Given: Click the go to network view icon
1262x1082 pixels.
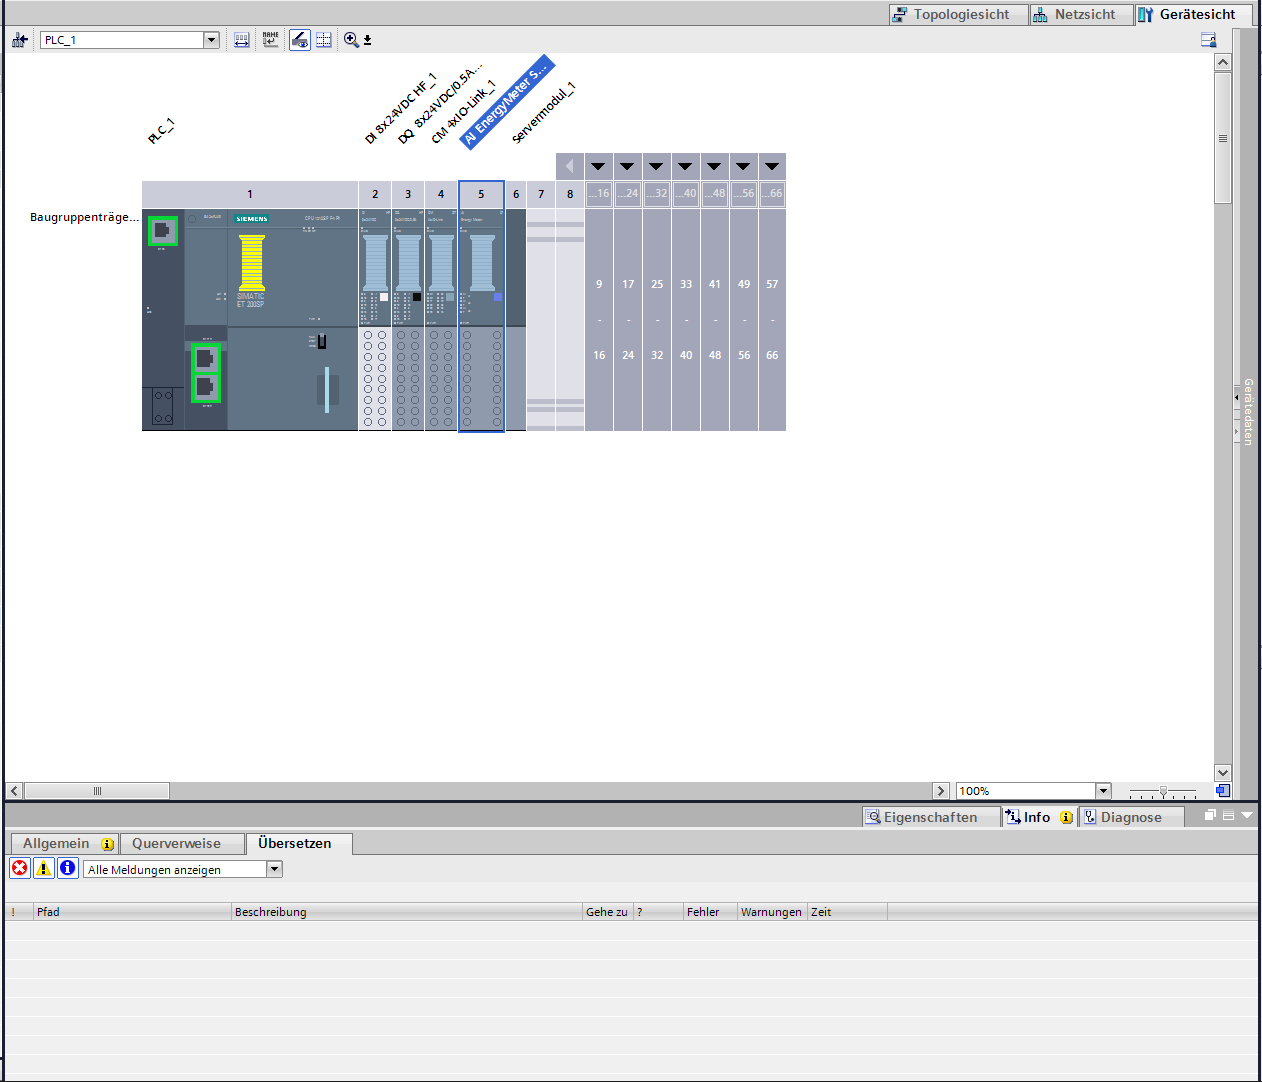Looking at the screenshot, I should 19,40.
